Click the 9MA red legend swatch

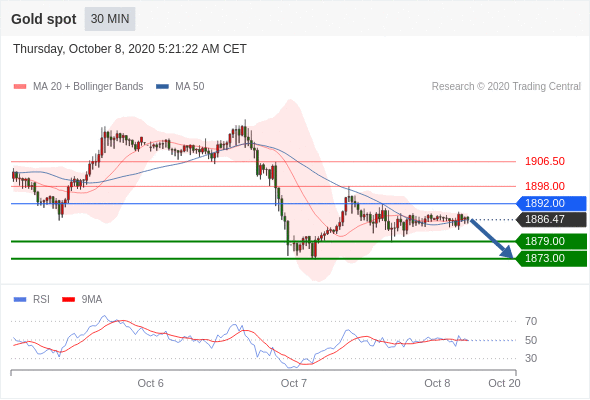tap(68, 300)
